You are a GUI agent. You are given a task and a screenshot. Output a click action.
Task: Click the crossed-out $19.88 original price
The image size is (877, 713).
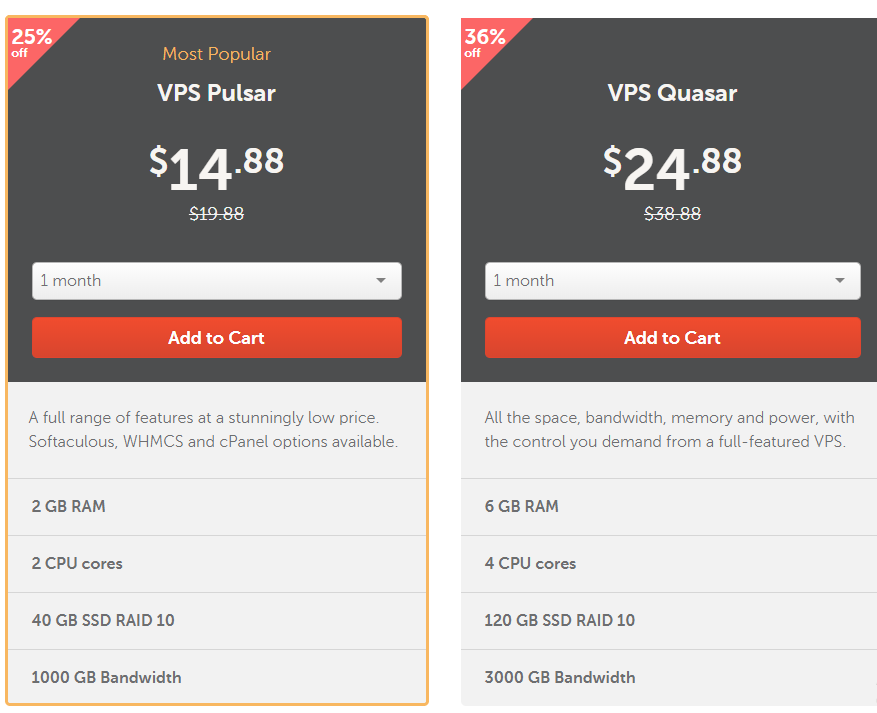click(x=216, y=213)
